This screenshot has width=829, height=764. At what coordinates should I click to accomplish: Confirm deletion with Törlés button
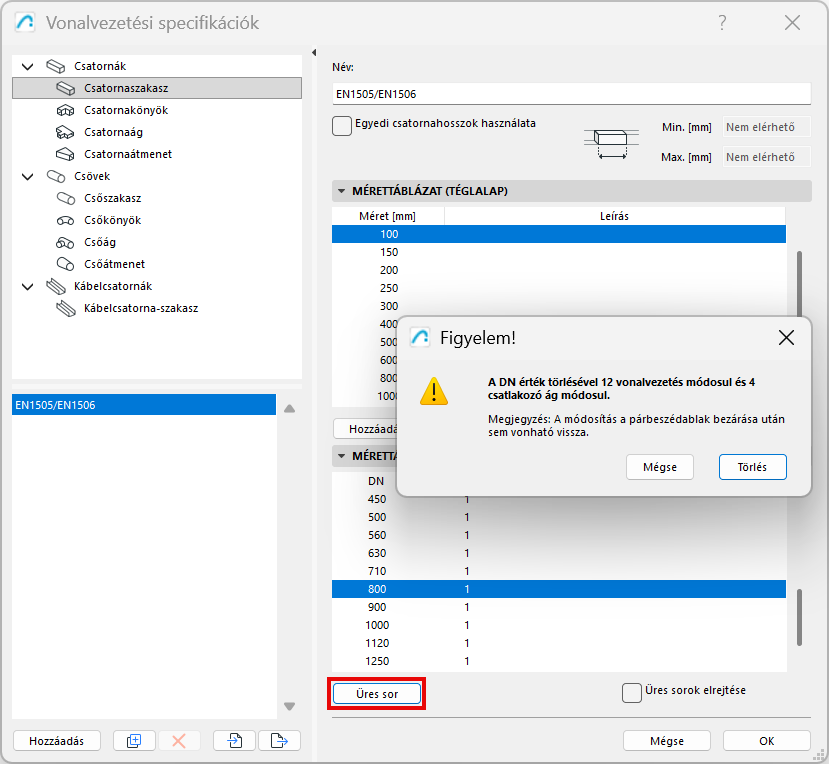tap(752, 467)
